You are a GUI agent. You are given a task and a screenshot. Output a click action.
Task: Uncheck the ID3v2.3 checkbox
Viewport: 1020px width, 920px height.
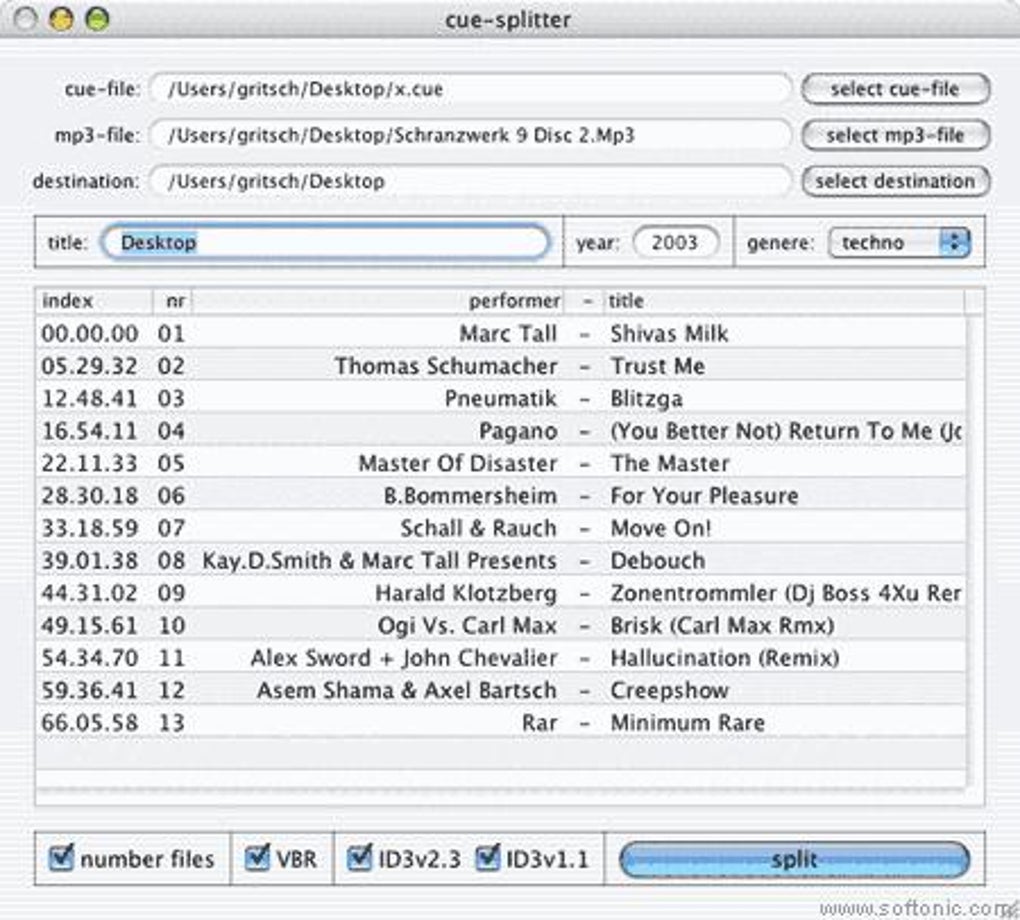click(359, 858)
